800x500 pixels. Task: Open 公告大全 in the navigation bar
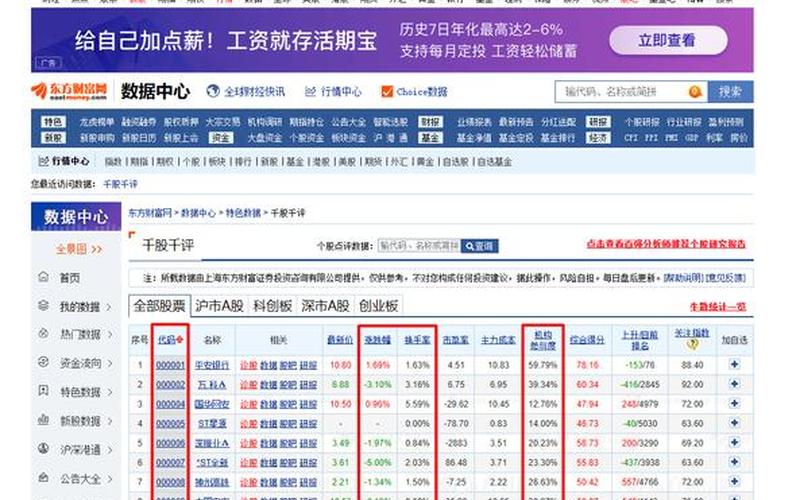pyautogui.click(x=348, y=122)
